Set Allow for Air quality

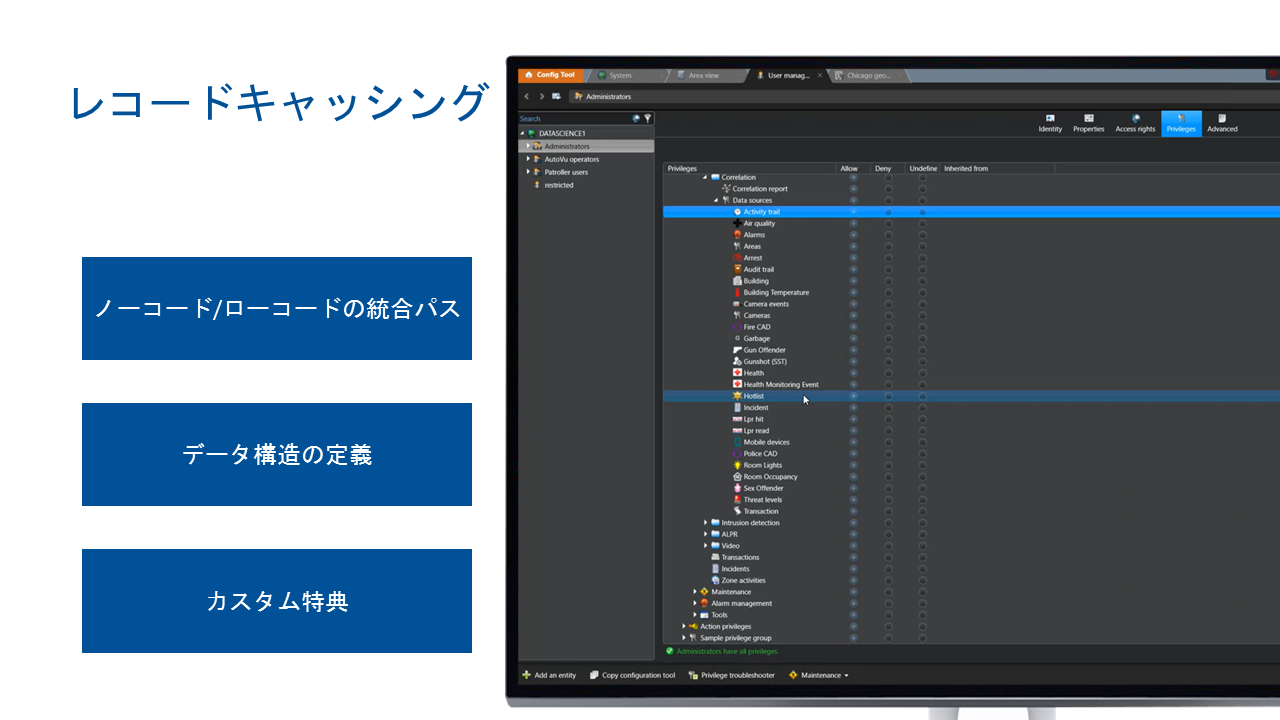853,223
